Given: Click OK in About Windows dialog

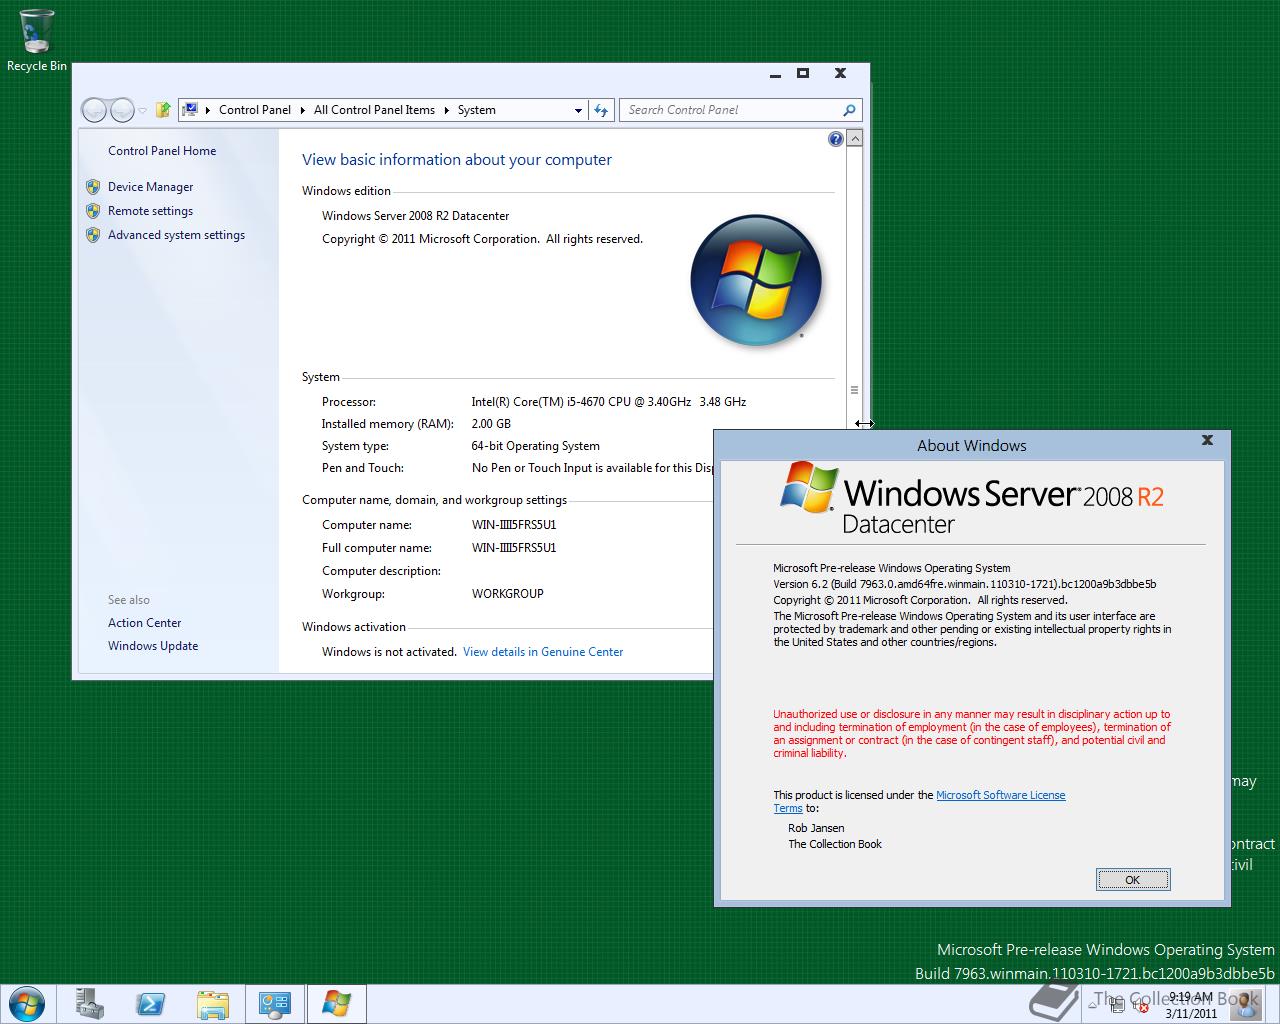Looking at the screenshot, I should 1133,880.
